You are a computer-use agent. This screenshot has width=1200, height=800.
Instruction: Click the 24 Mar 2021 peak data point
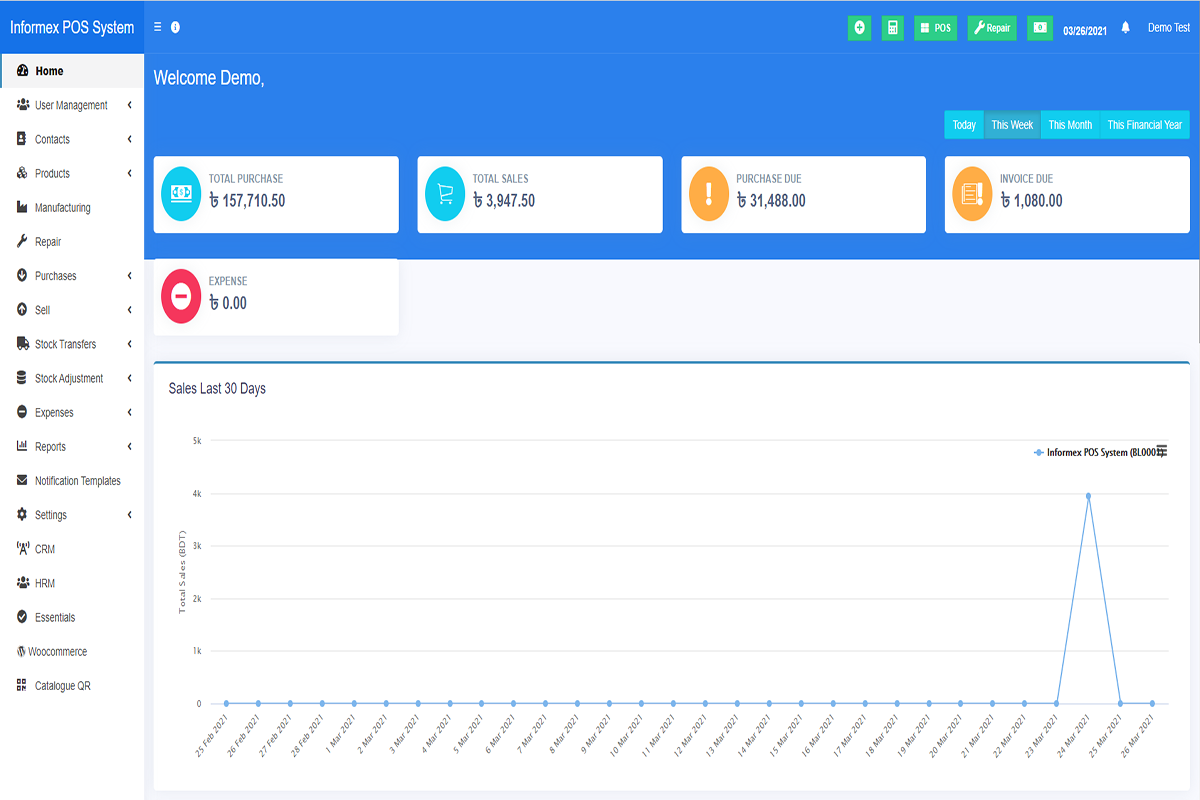[x=1088, y=496]
